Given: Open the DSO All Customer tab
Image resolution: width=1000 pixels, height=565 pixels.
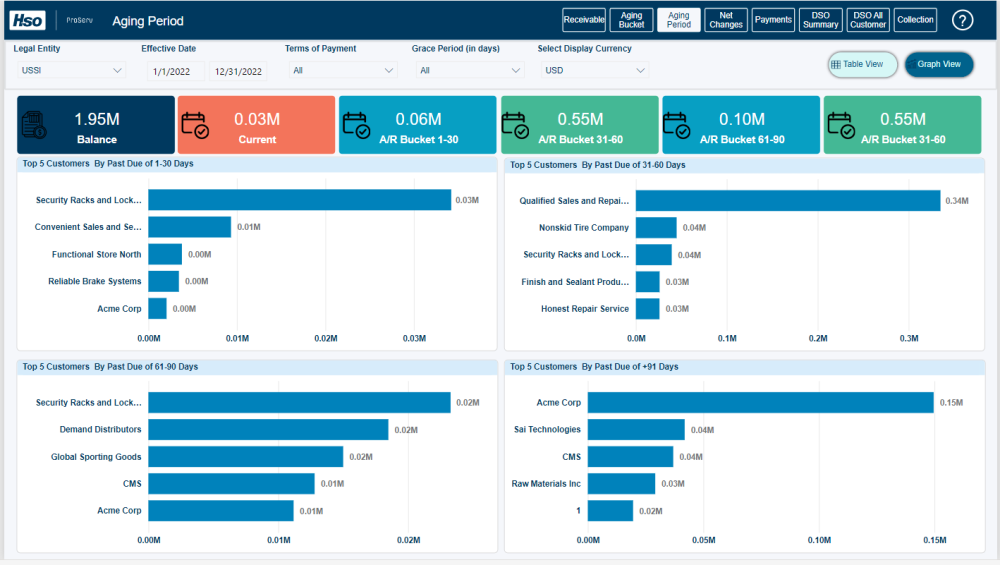Looking at the screenshot, I should pos(868,20).
